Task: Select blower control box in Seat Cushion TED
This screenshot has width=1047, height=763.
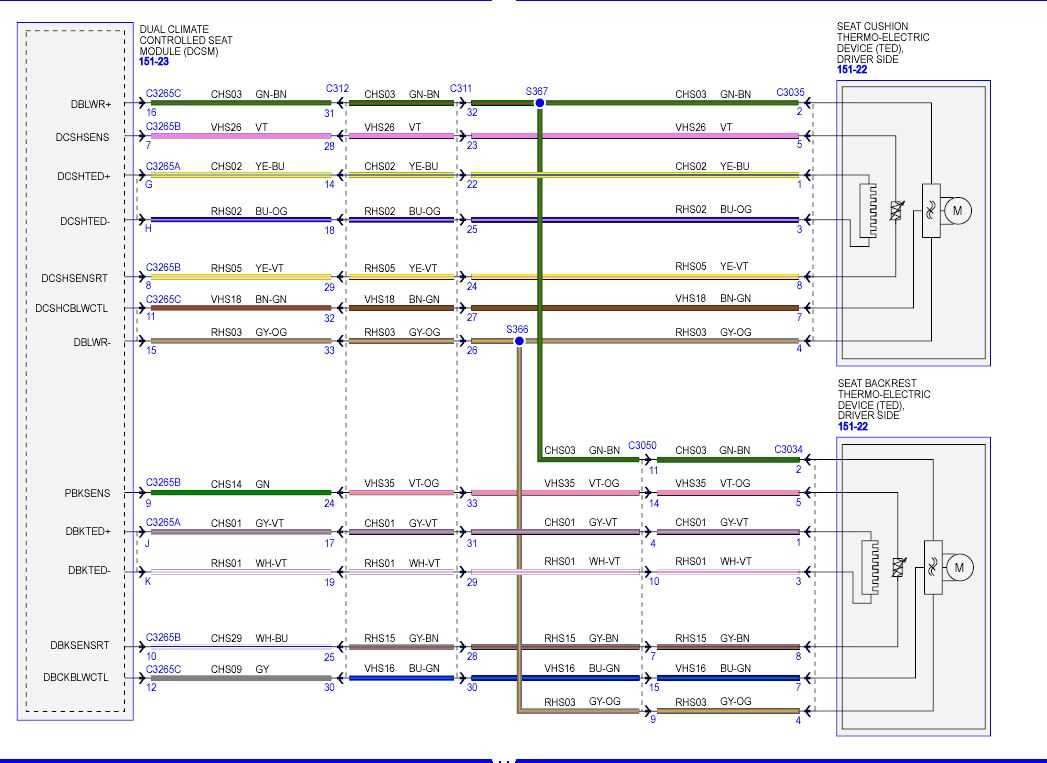Action: 931,210
